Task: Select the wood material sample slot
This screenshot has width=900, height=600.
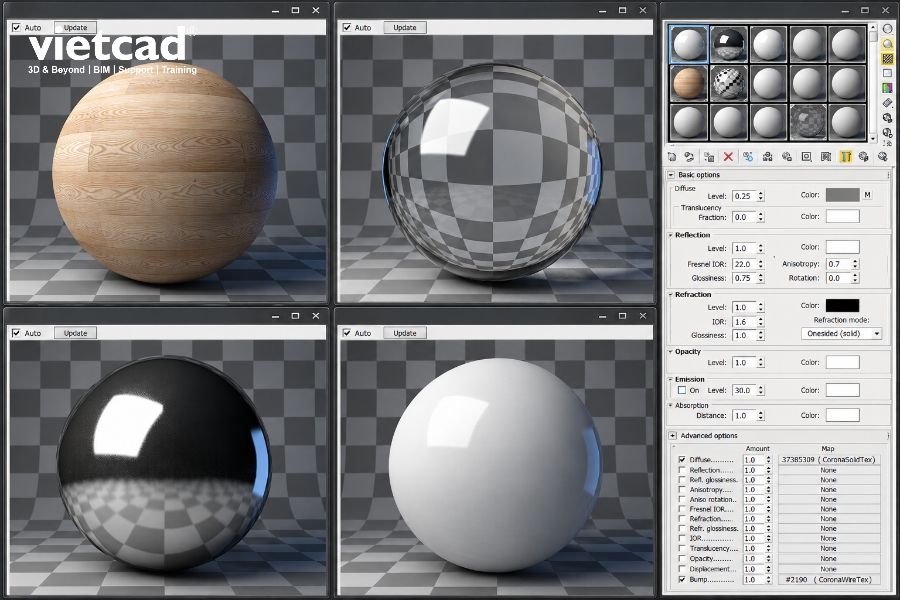Action: pyautogui.click(x=689, y=84)
